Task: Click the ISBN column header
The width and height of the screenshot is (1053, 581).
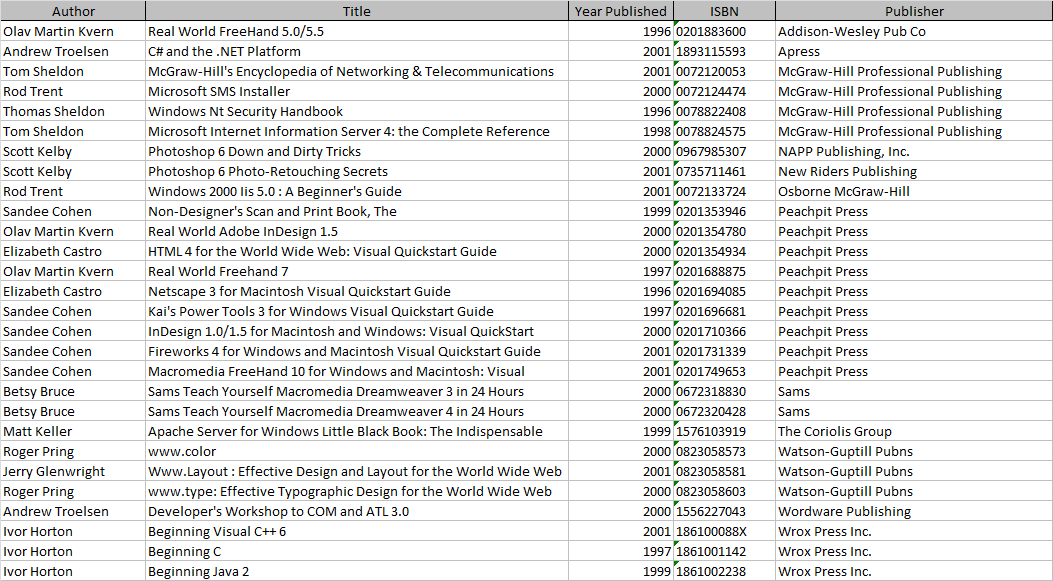Action: point(724,11)
